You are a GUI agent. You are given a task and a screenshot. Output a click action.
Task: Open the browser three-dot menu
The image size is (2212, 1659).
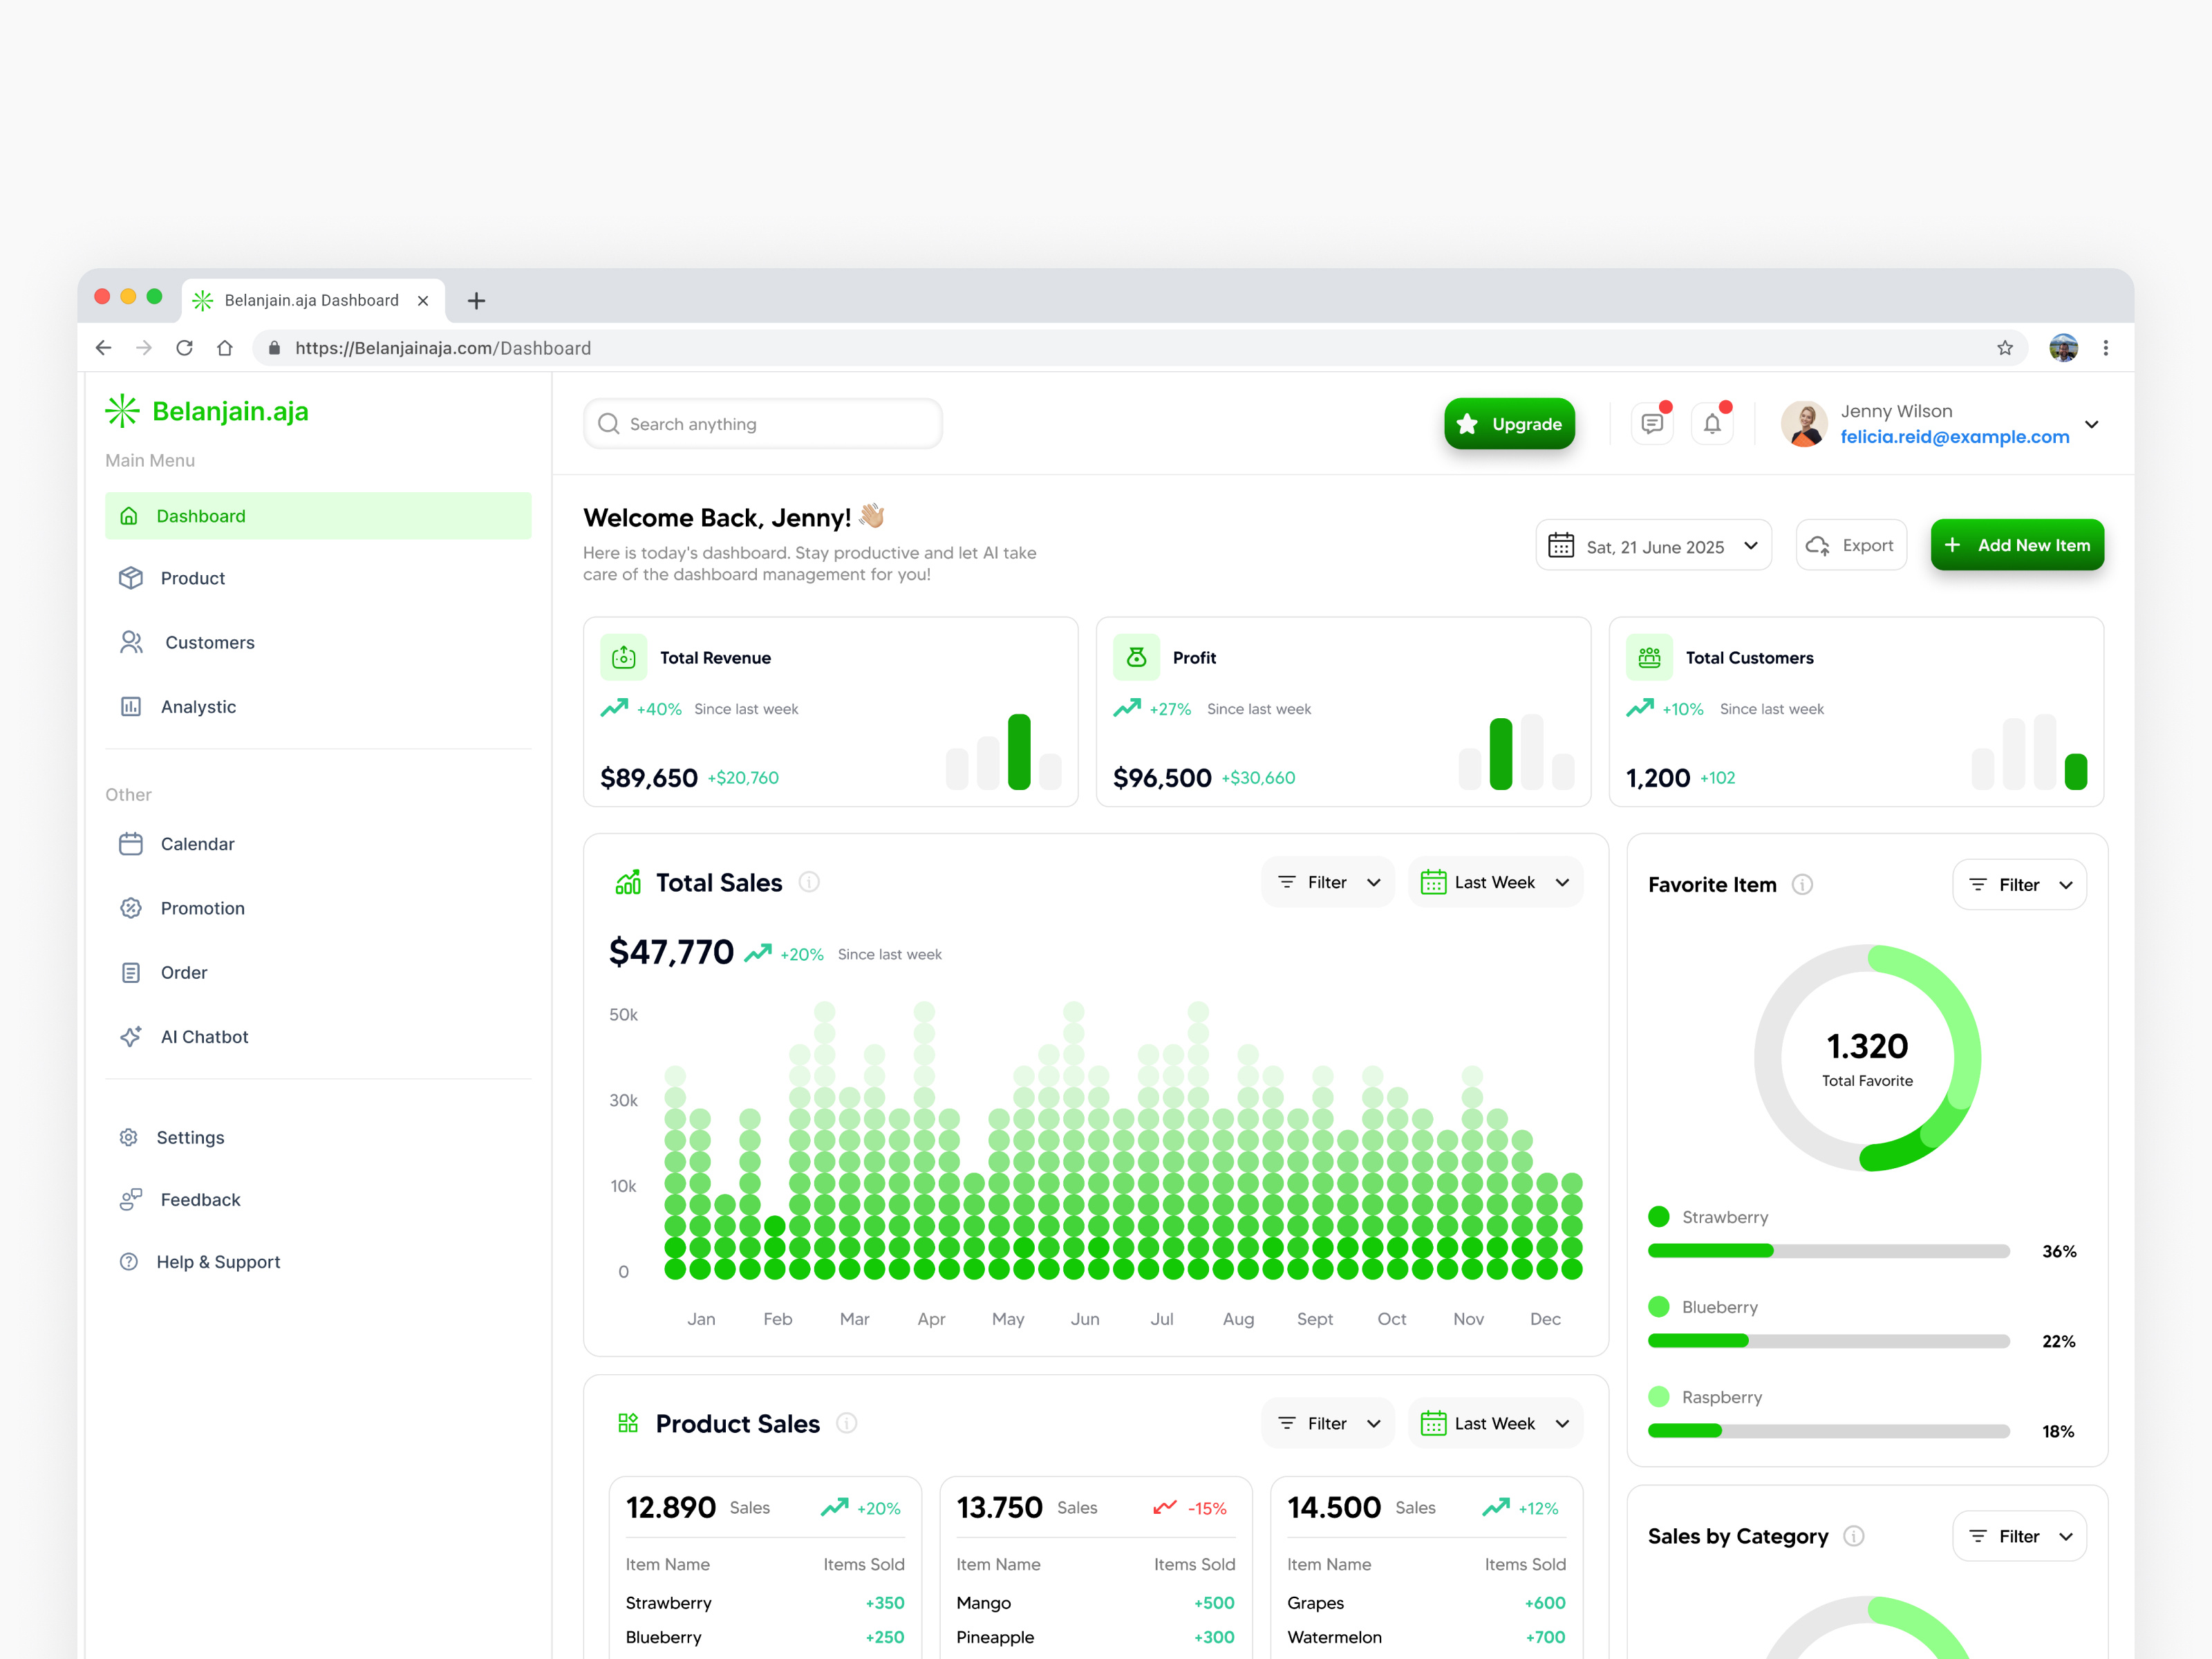tap(2105, 348)
